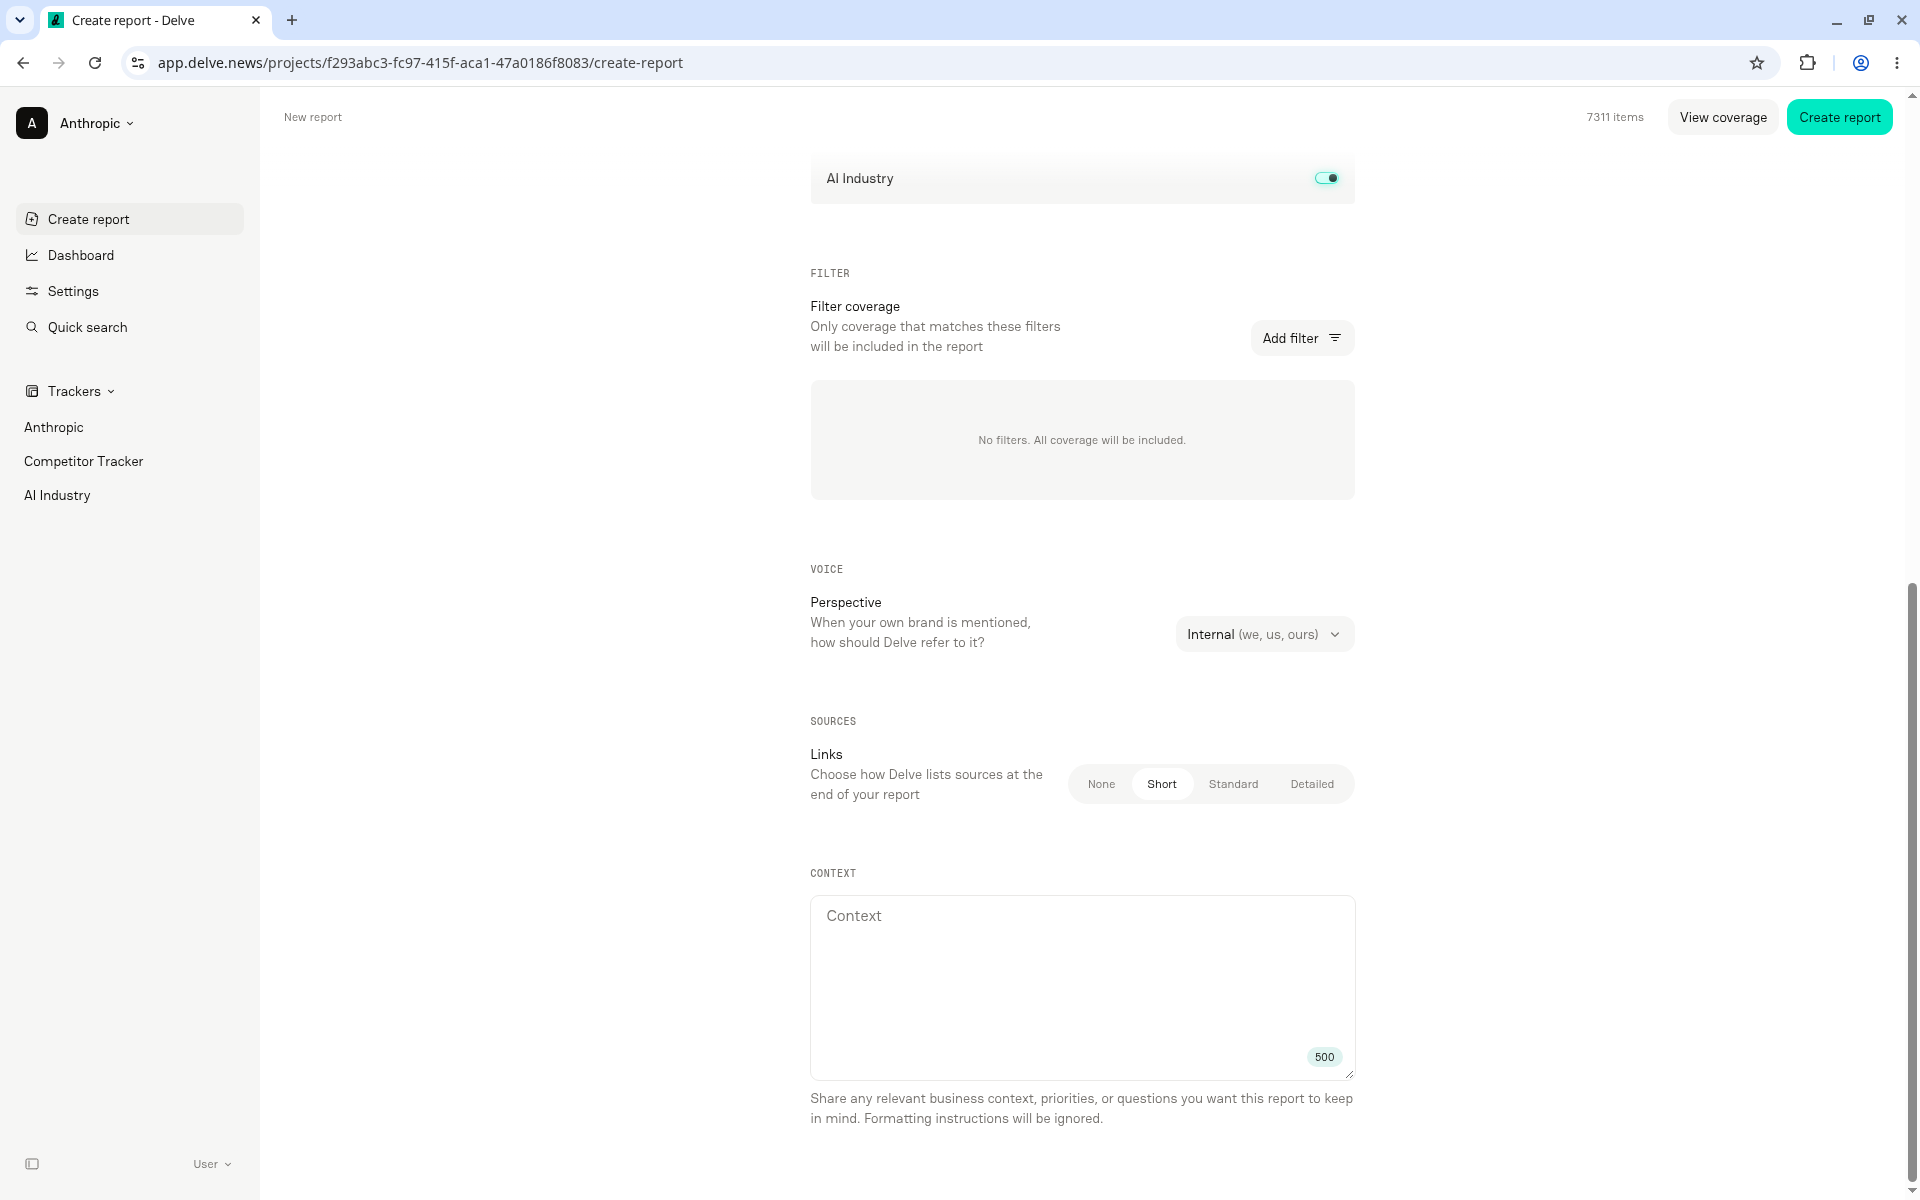The height and width of the screenshot is (1200, 1920).
Task: Click the View coverage button
Action: [x=1723, y=117]
